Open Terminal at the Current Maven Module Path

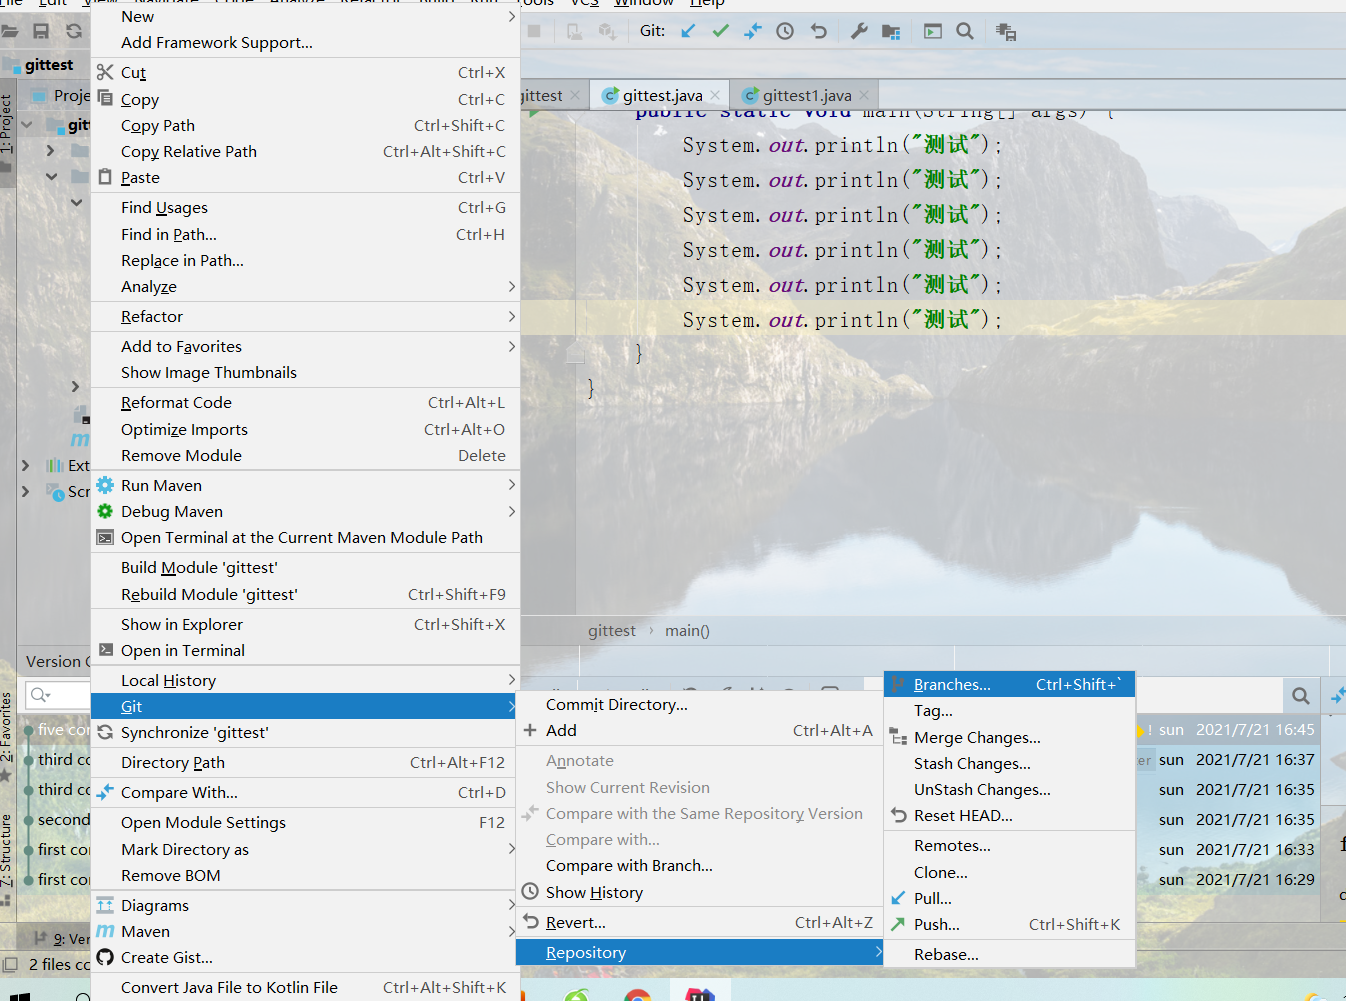305,537
